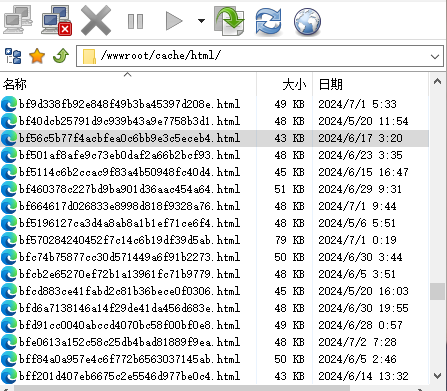Click the yellow folder icon in path bar

(x=89, y=56)
